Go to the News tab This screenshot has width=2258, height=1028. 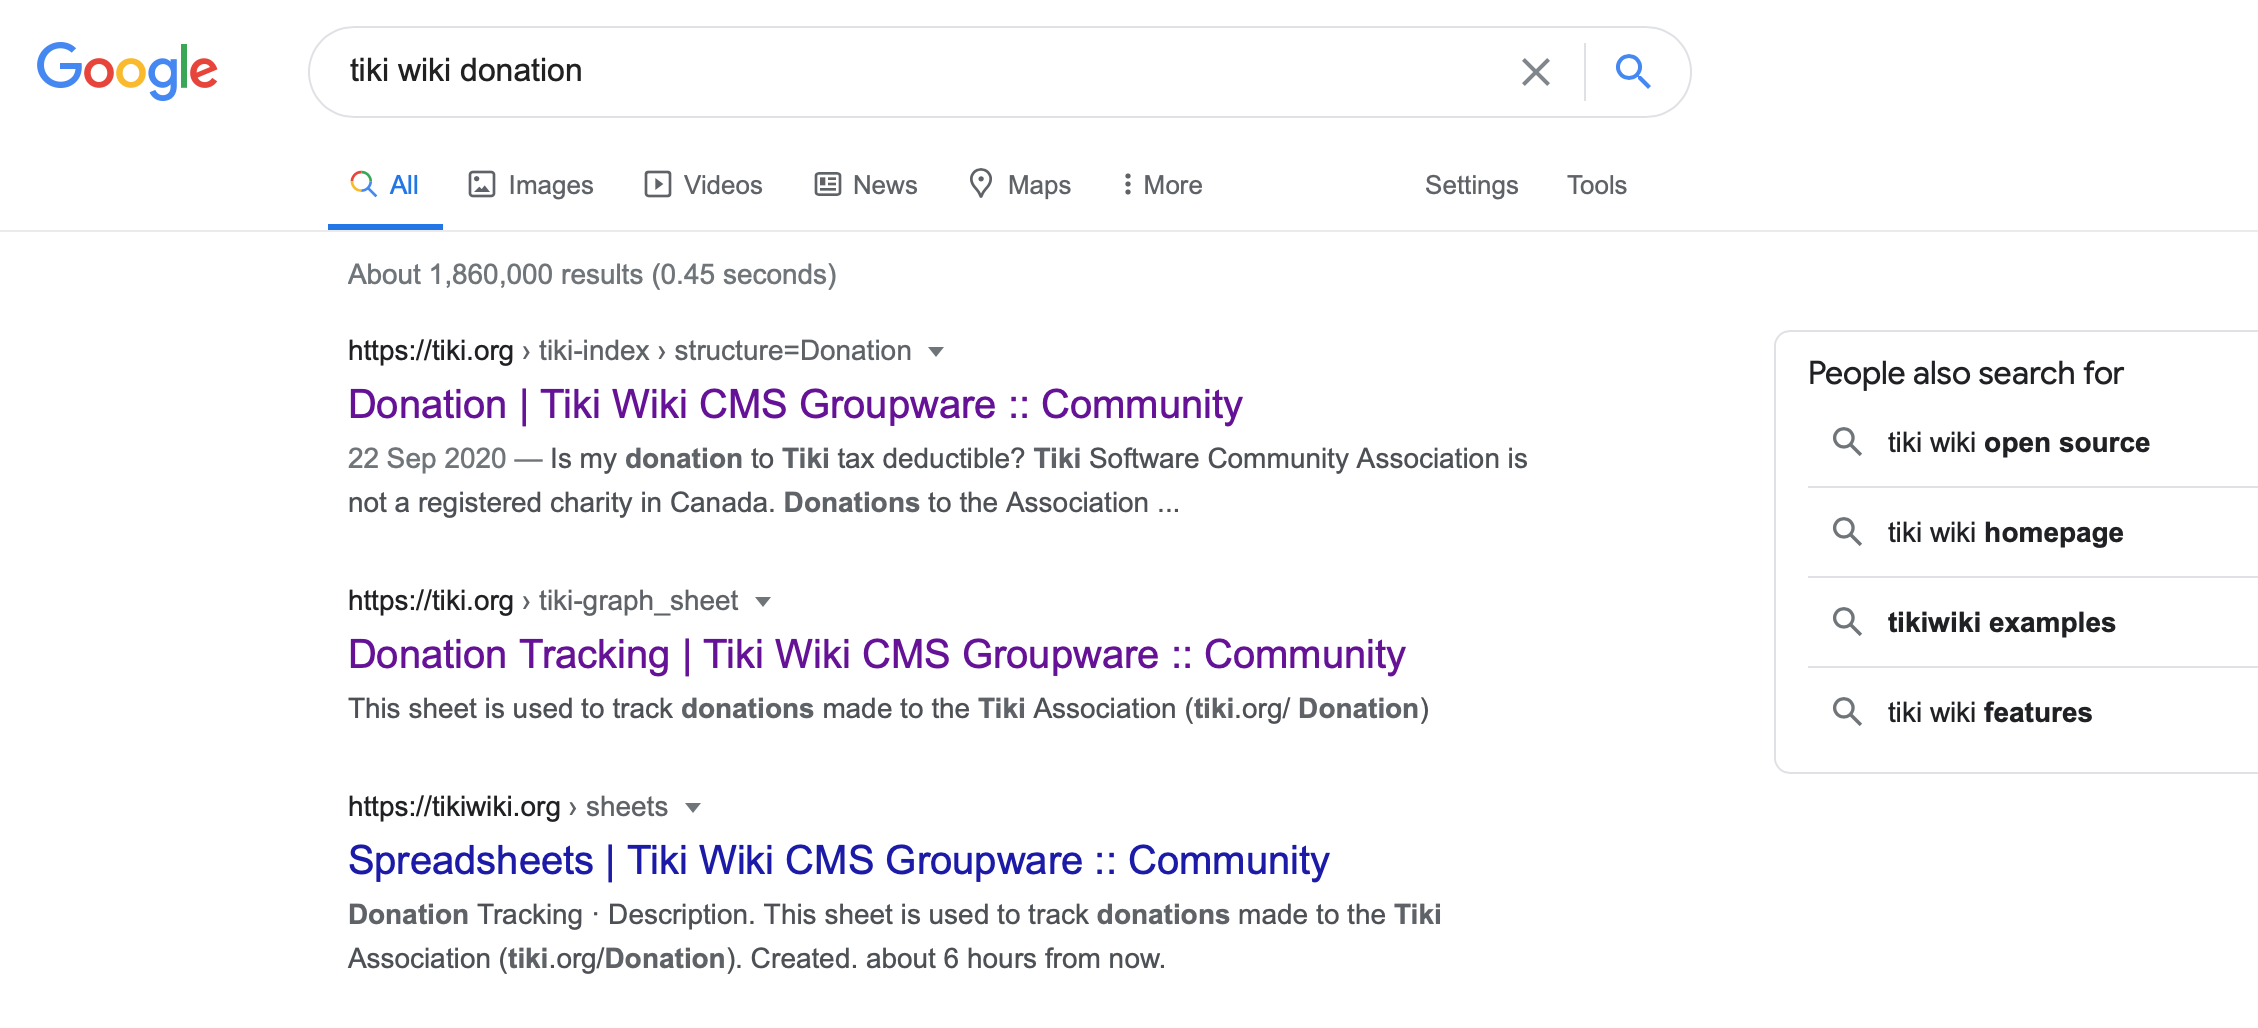[x=866, y=185]
